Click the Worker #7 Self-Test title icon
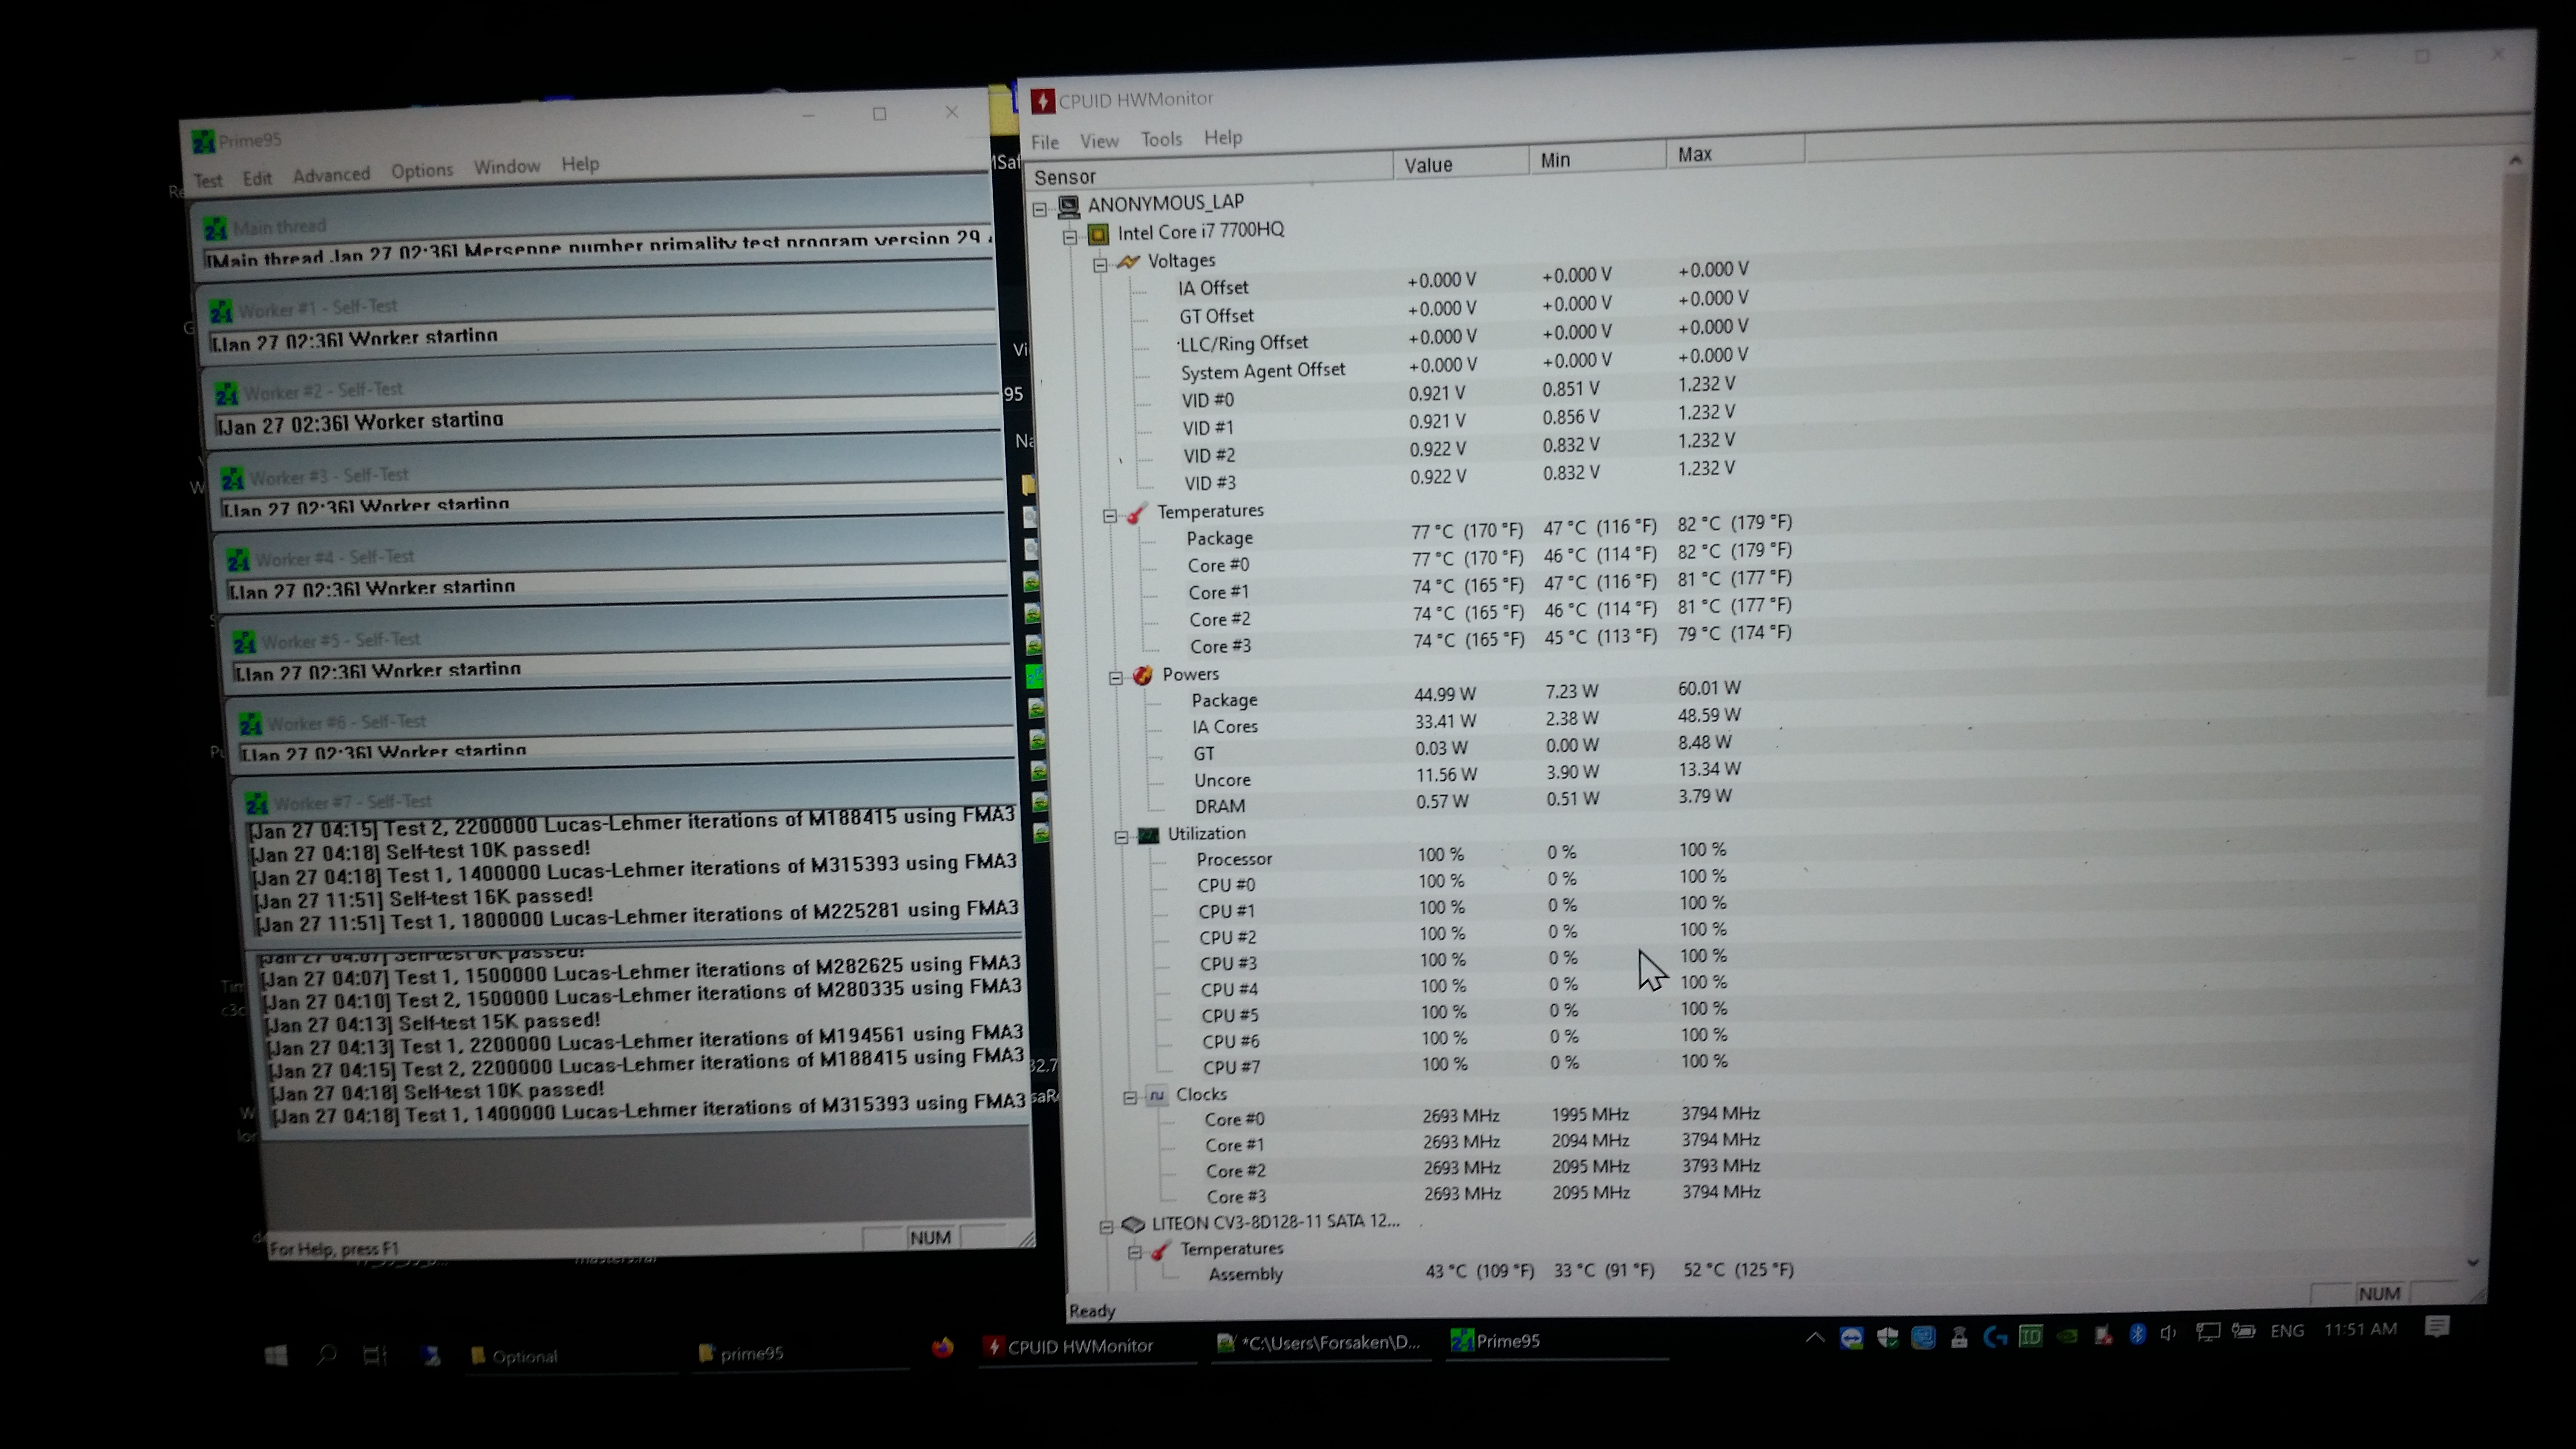Viewport: 2576px width, 1449px height. click(257, 803)
